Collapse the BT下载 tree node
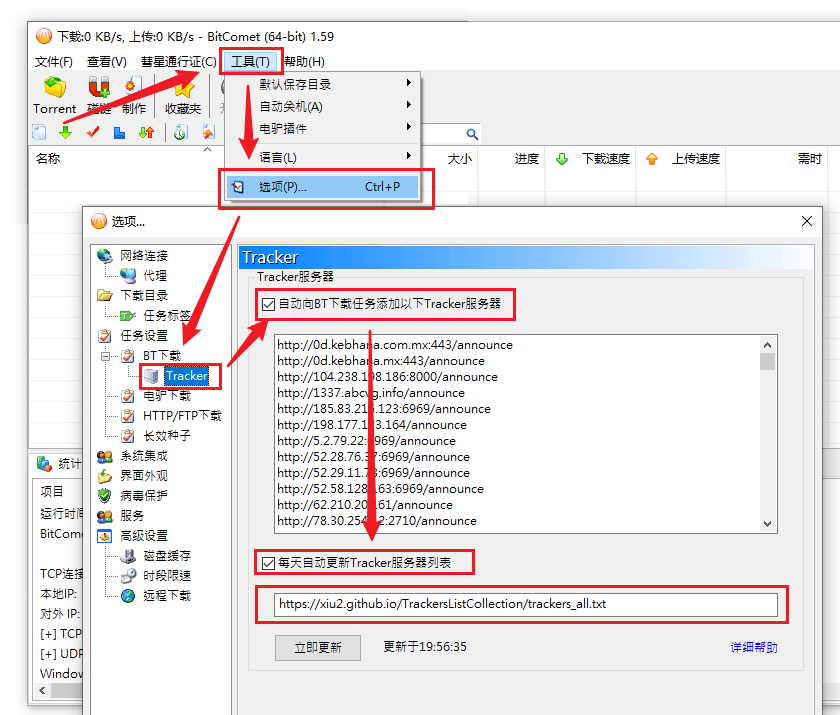The height and width of the screenshot is (715, 840). (106, 356)
